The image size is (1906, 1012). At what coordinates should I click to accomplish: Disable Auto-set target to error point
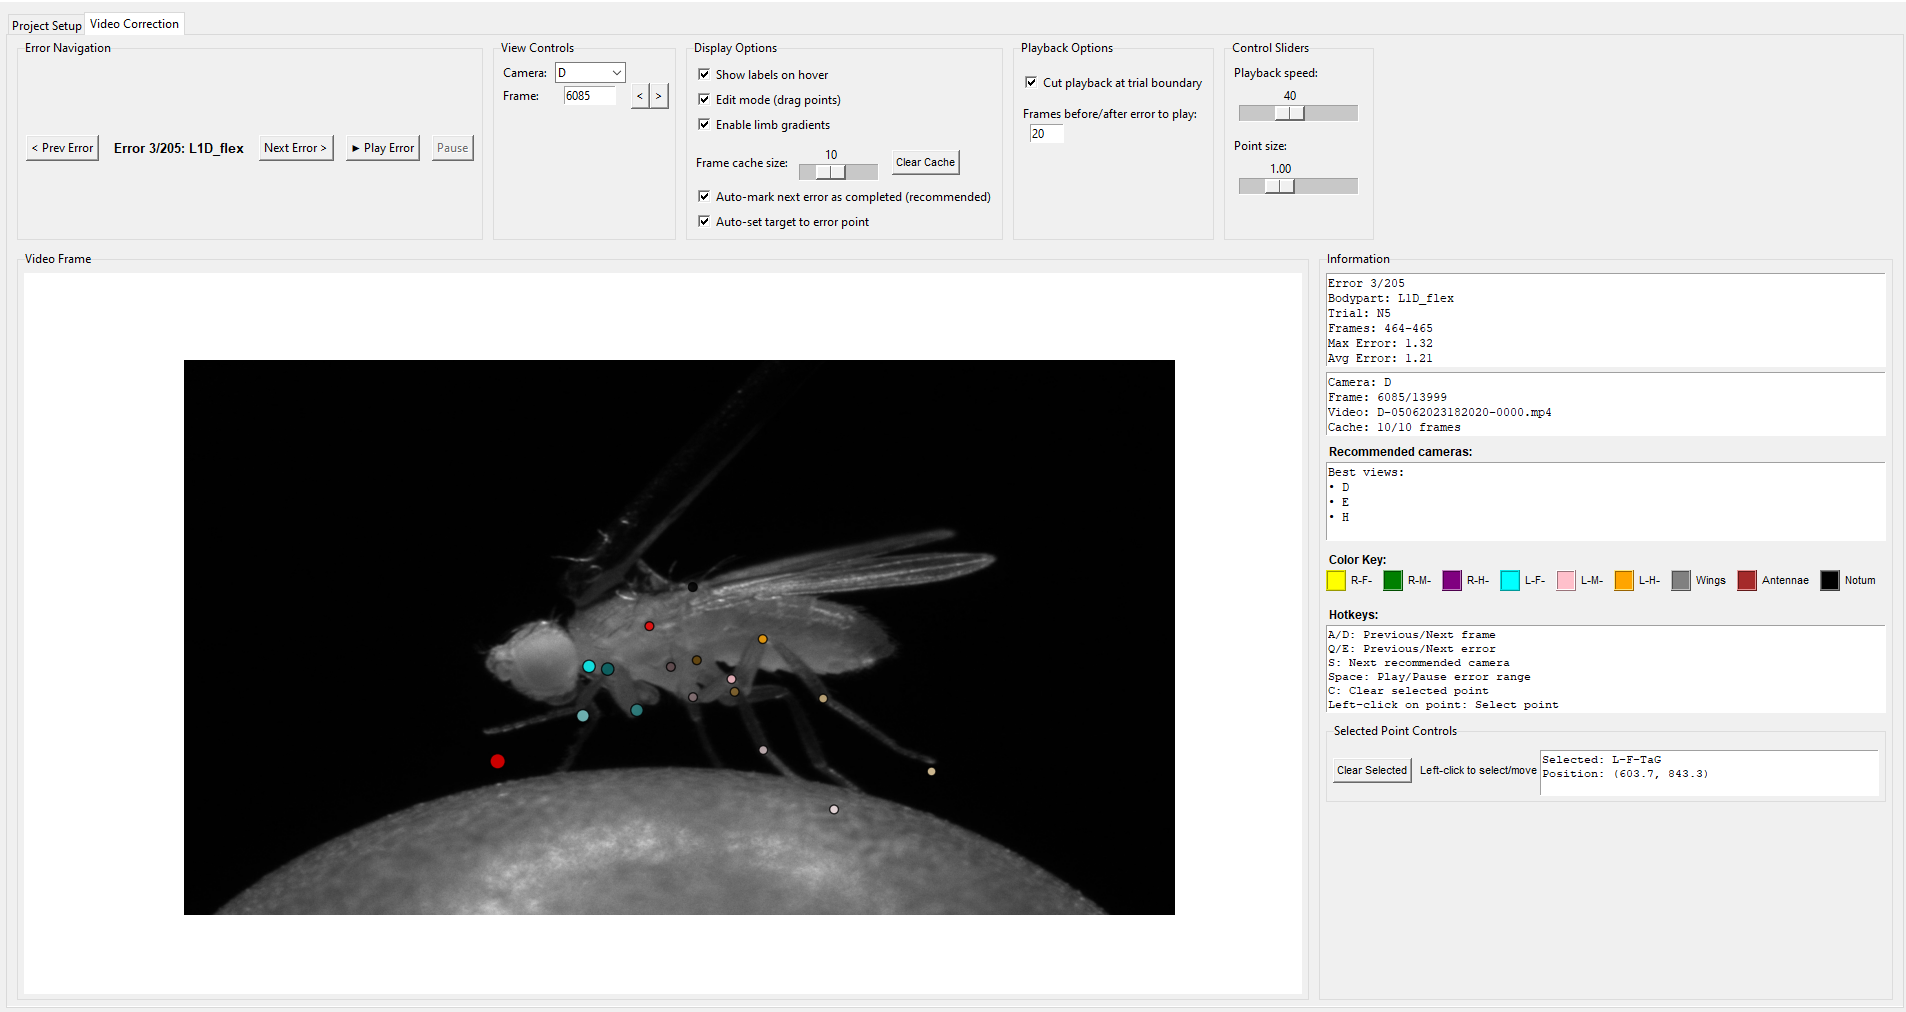coord(705,221)
